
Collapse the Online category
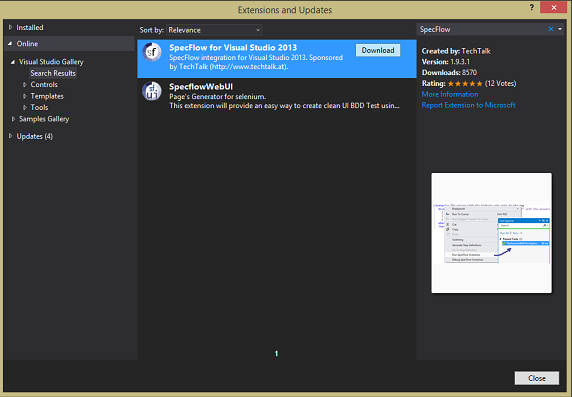(10, 43)
